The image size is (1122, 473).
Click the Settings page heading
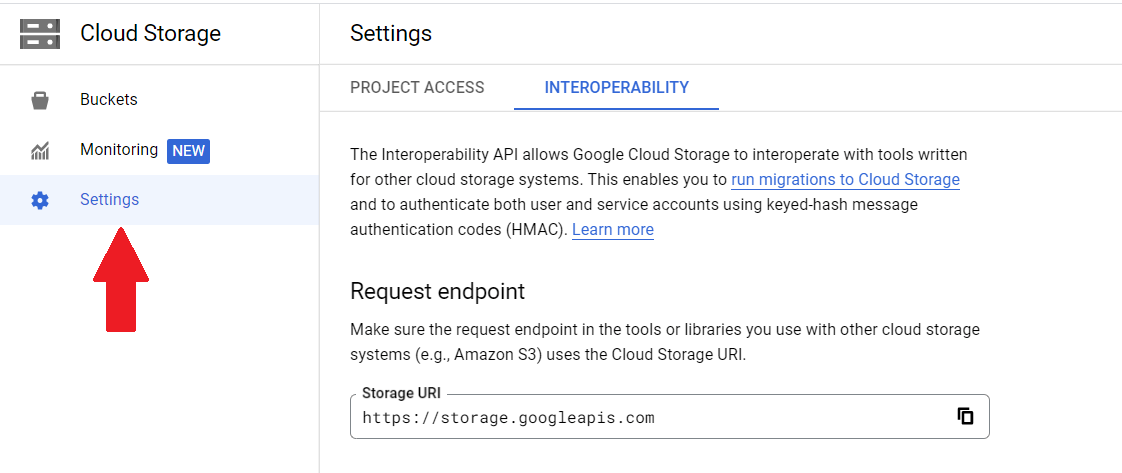pyautogui.click(x=391, y=34)
